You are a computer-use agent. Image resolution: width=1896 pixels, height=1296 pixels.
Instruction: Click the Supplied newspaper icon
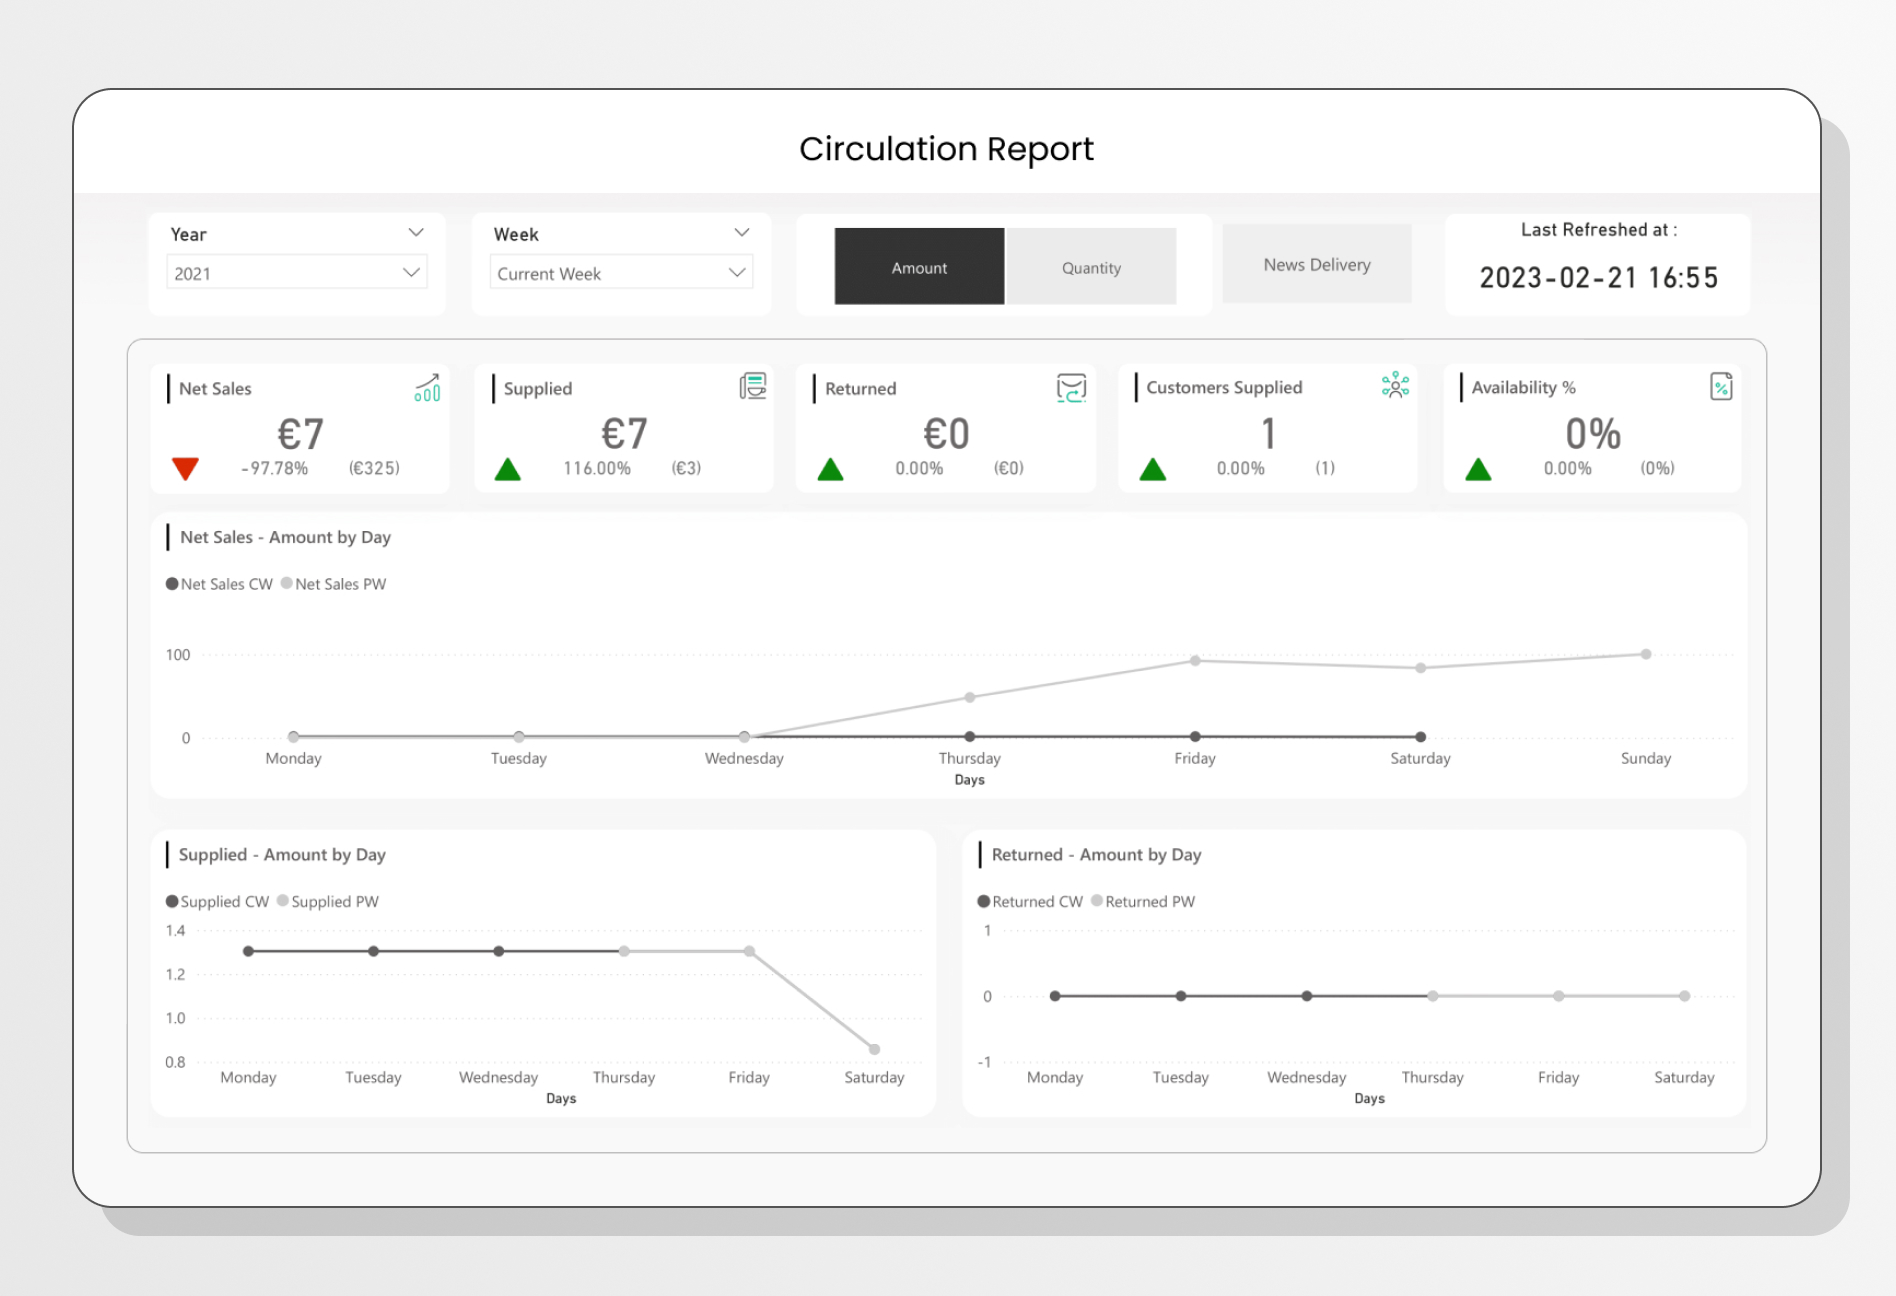(753, 386)
